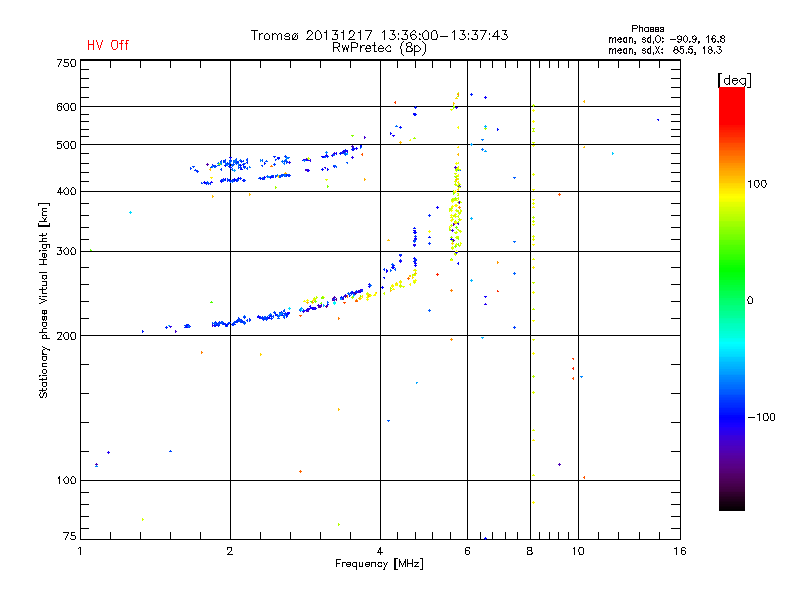Viewport: 800px width, 600px height.
Task: Click the x-axis tick label '8'
Action: point(530,551)
